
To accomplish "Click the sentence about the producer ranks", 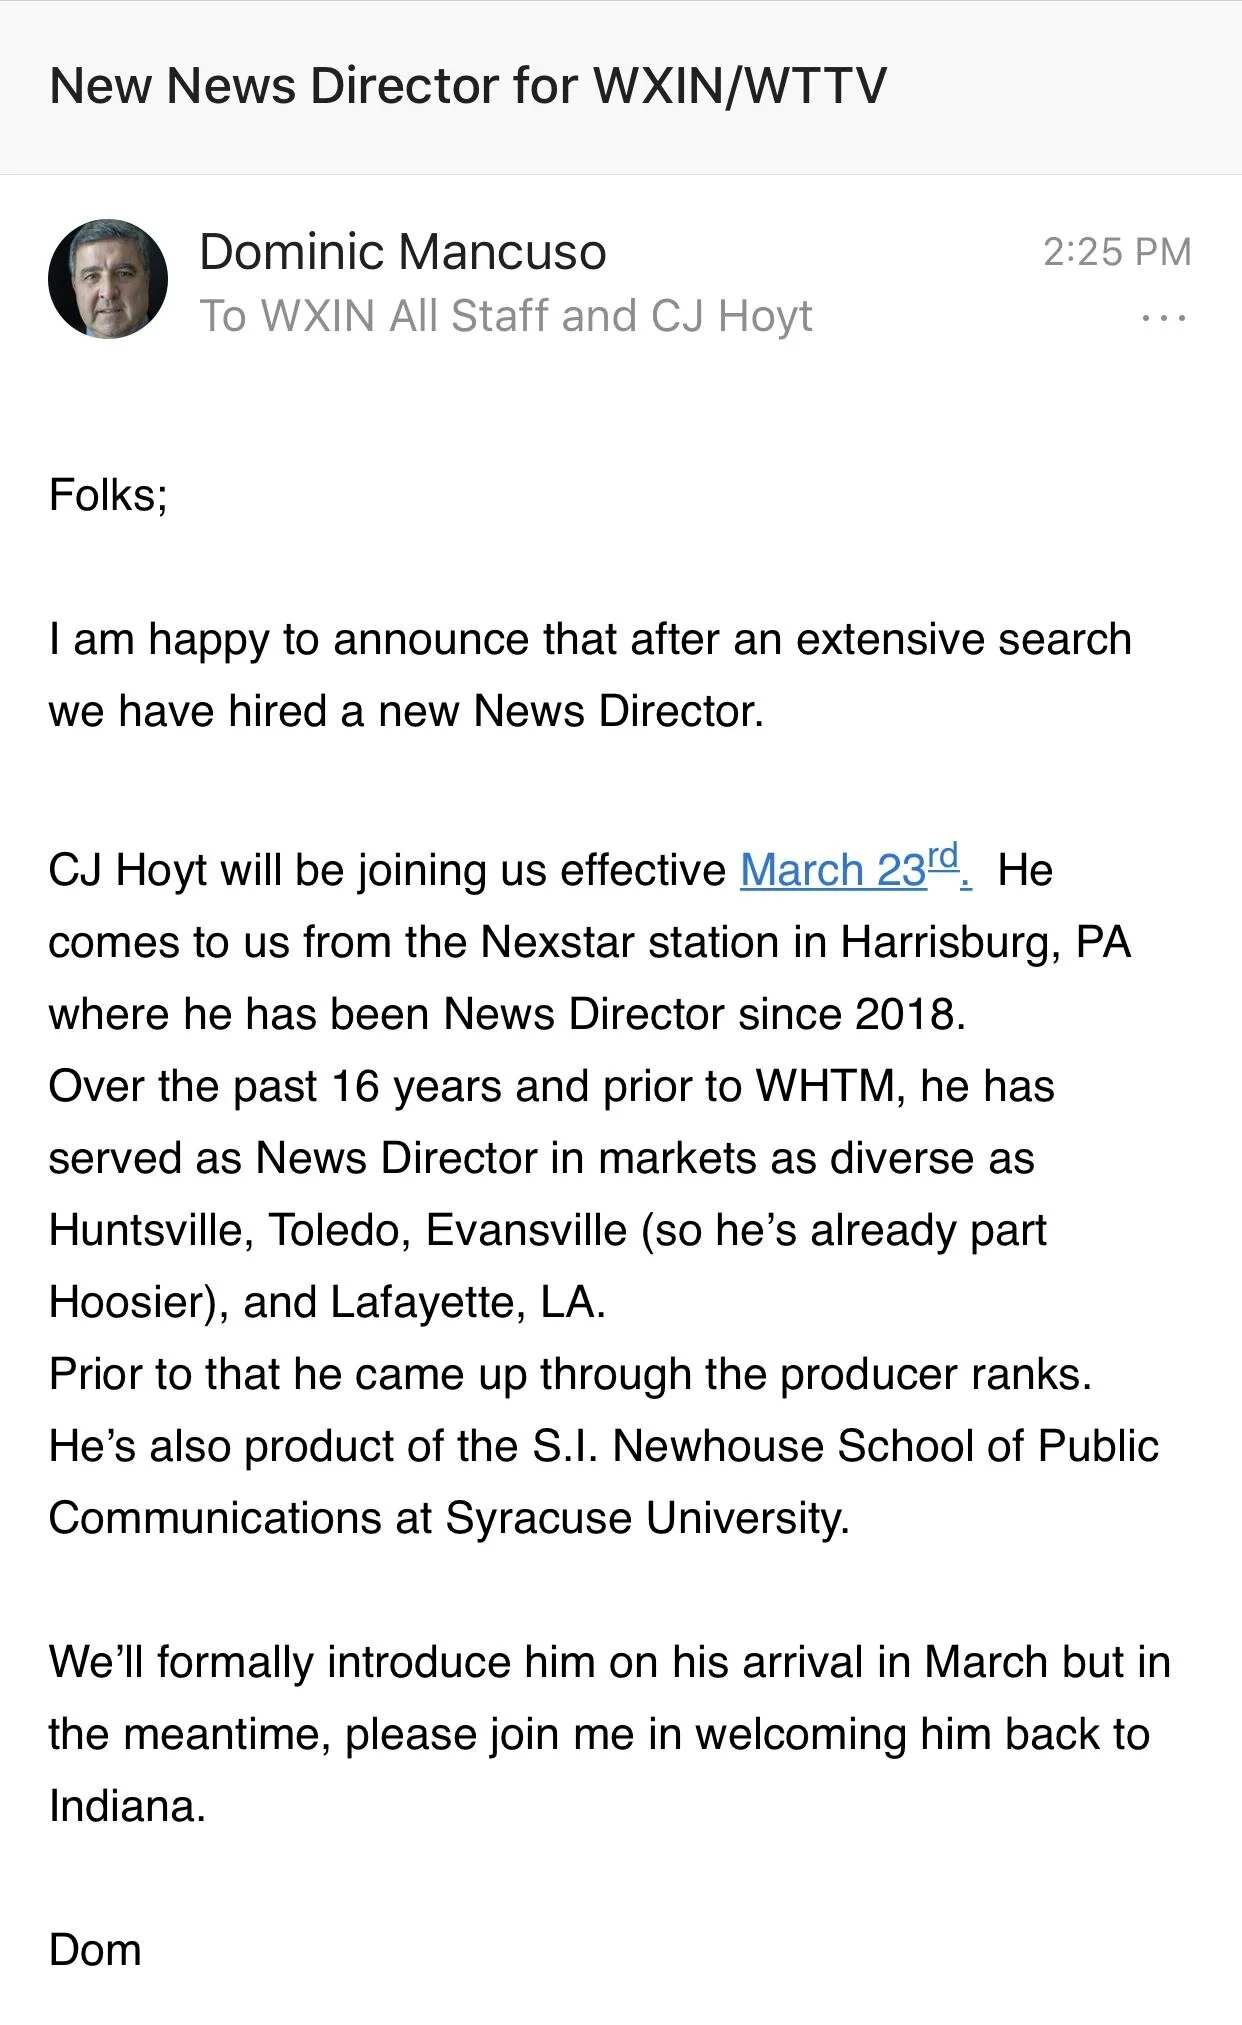I will click(570, 1375).
